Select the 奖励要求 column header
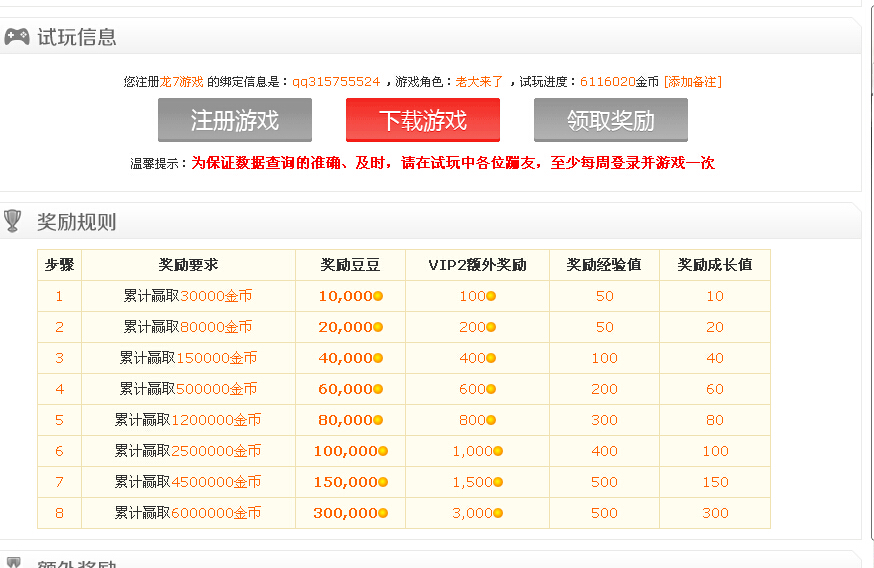The height and width of the screenshot is (568, 874). tap(188, 265)
